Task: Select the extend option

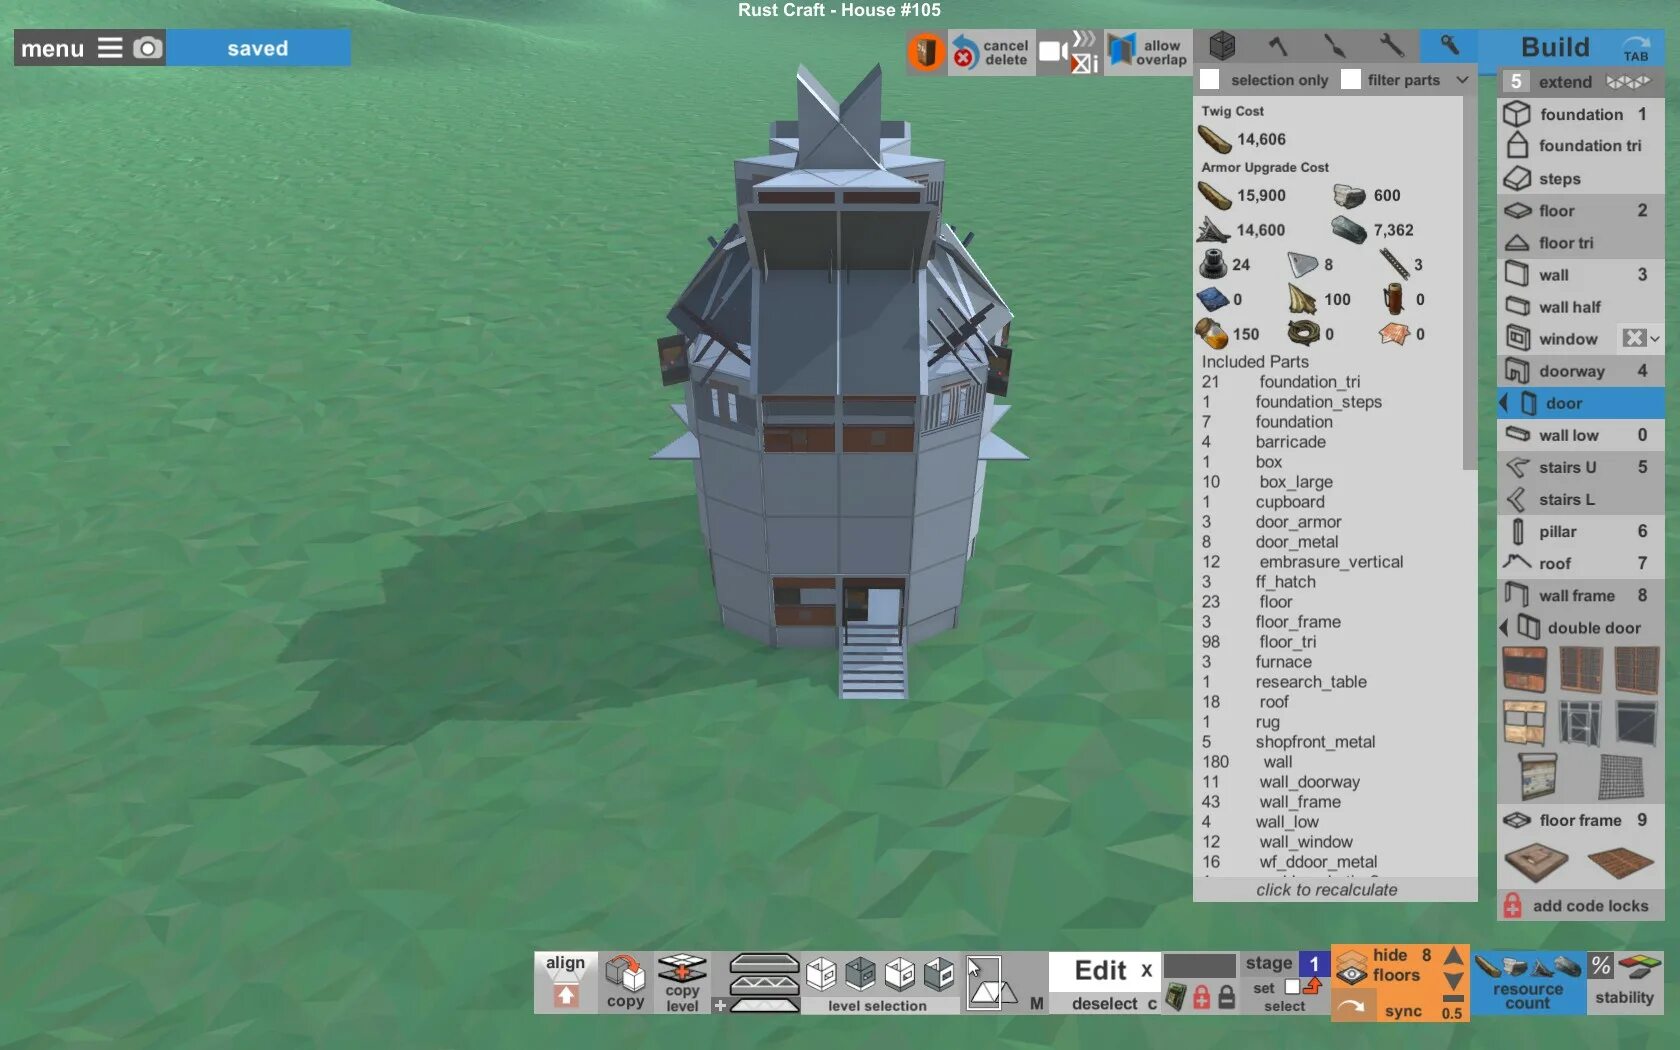Action: 1581,82
